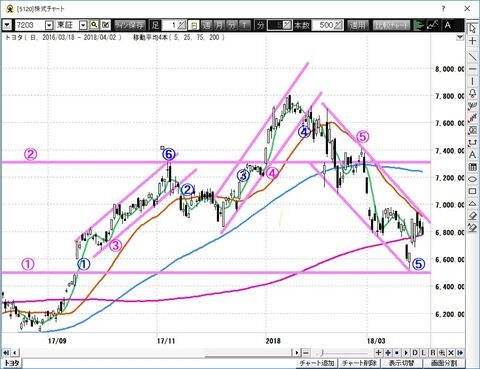Image resolution: width=480 pixels, height=369 pixels.
Task: Select the text annotation 'A' tool in right toolbar
Action: [x=472, y=155]
